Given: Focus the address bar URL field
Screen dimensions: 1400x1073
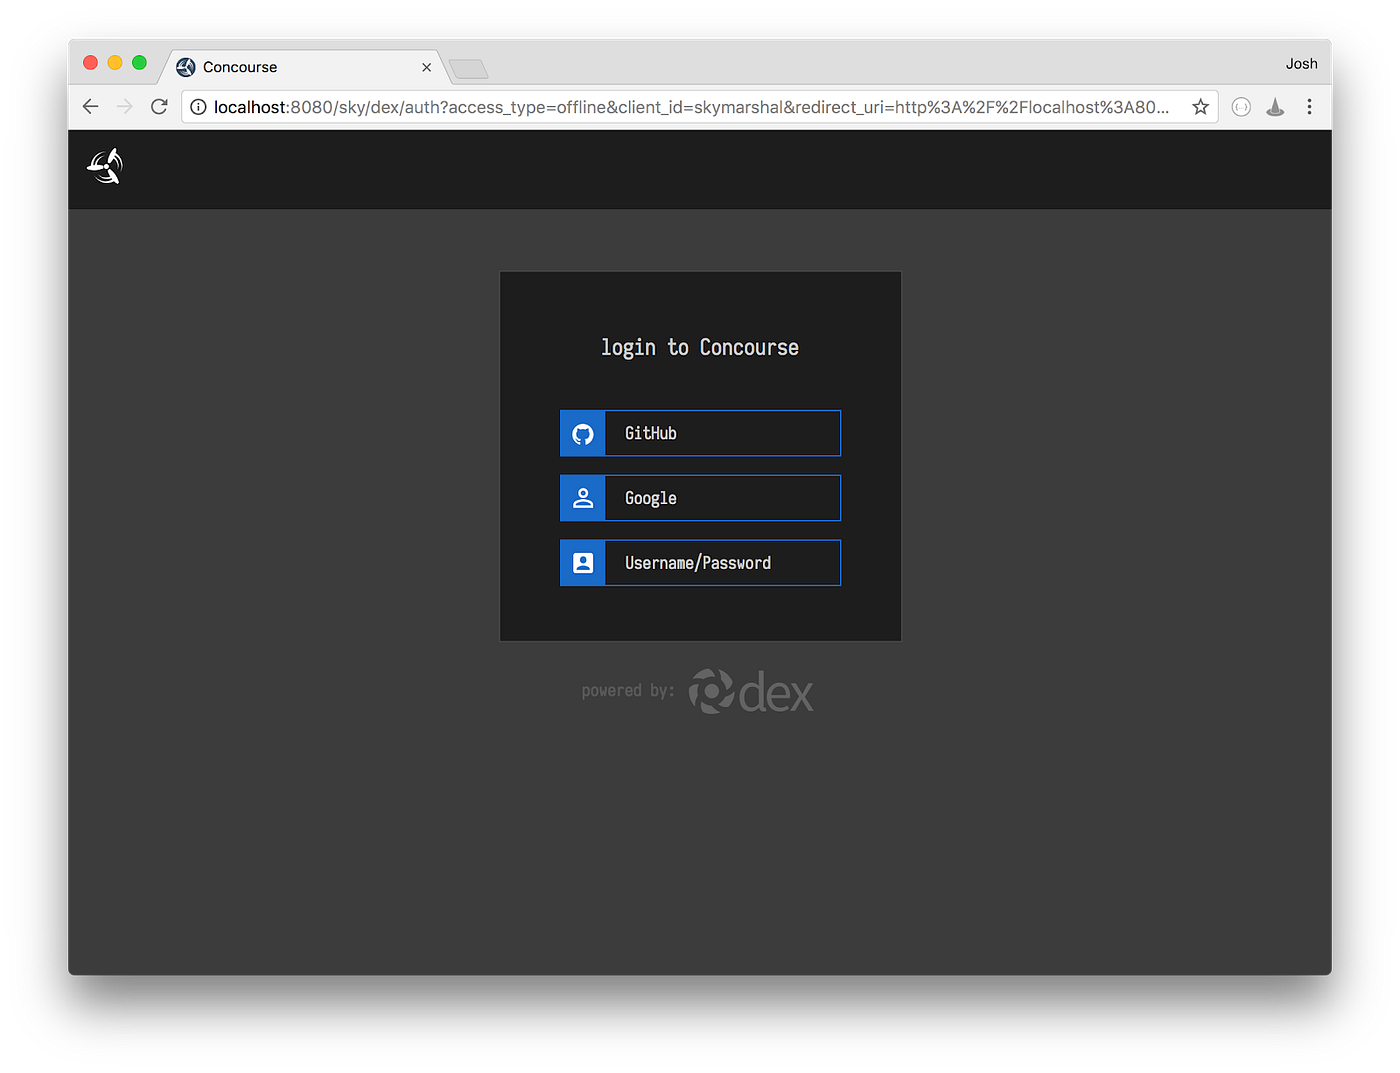Looking at the screenshot, I should coord(690,107).
